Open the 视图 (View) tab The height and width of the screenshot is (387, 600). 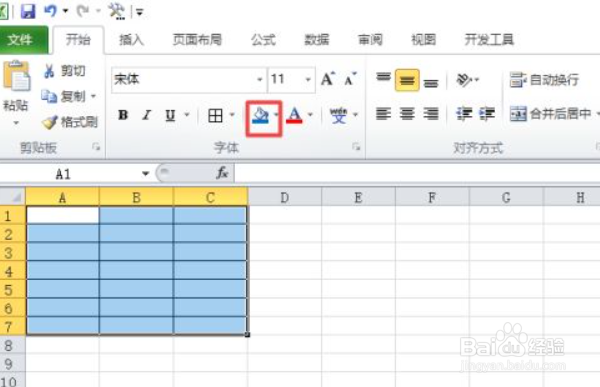[x=424, y=39]
